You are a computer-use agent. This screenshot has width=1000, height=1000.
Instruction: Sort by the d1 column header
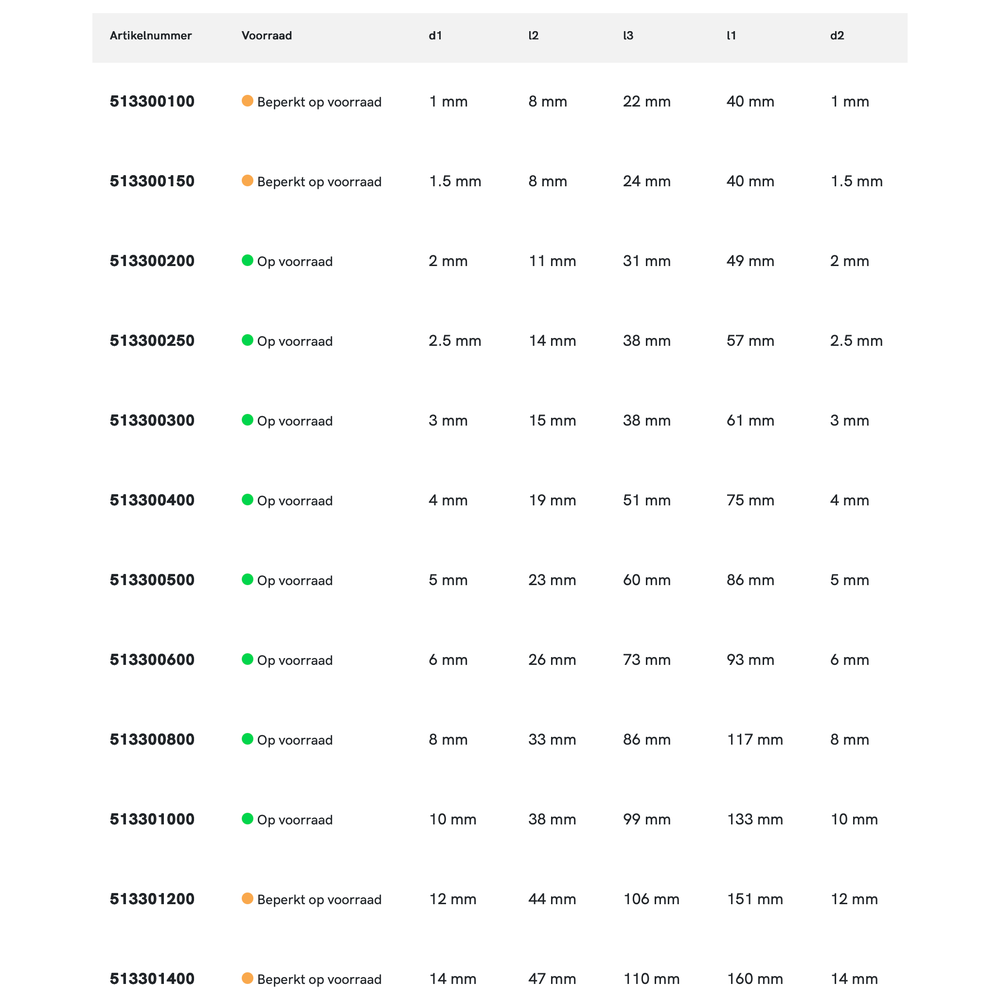pyautogui.click(x=435, y=36)
